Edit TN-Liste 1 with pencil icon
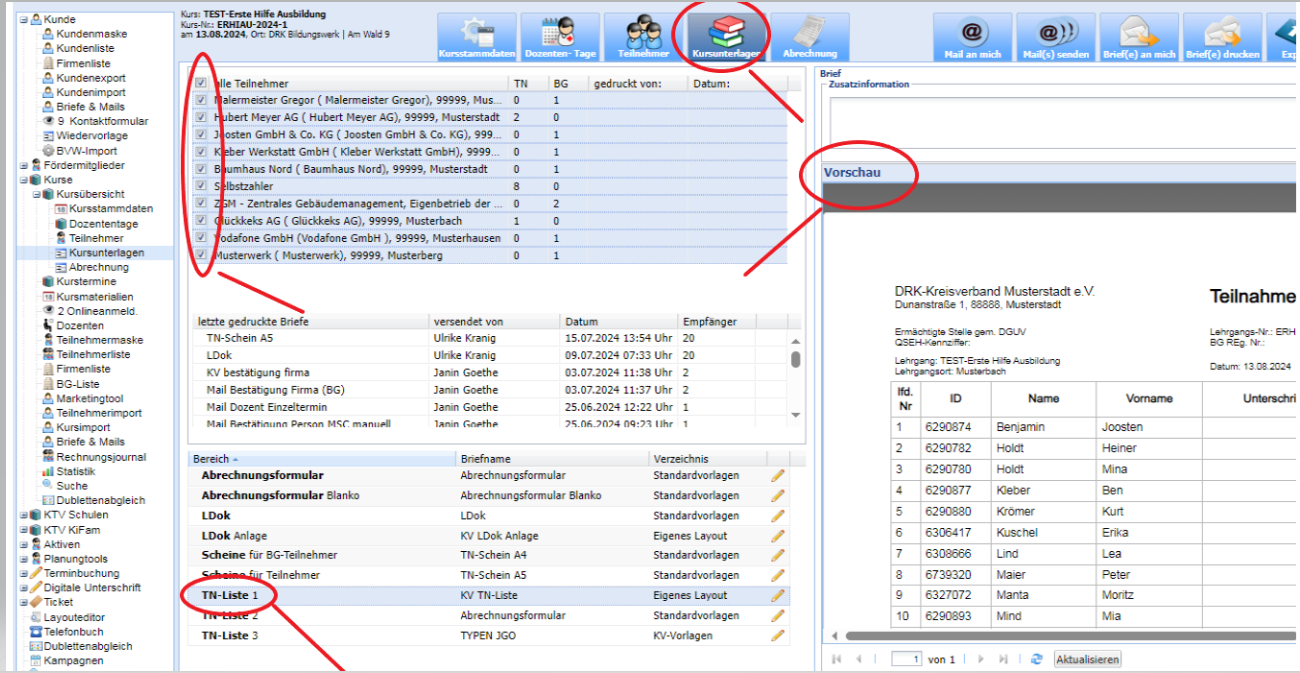1300x673 pixels. [777, 596]
